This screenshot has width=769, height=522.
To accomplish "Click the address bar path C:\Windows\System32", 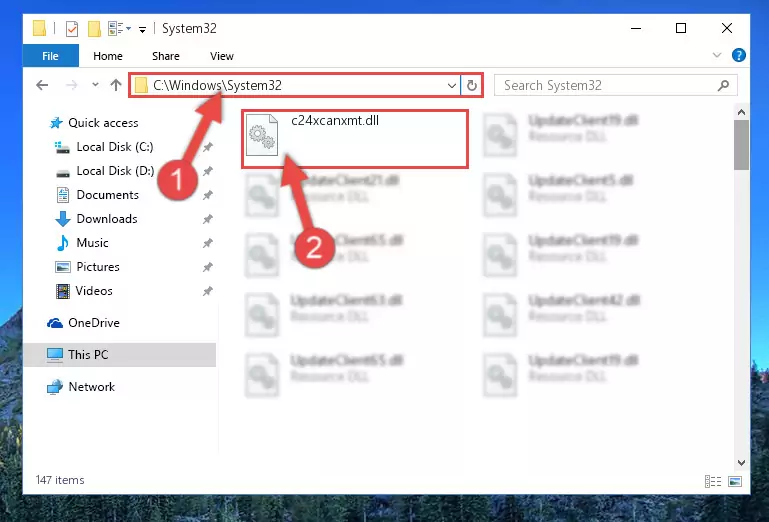I will click(x=217, y=85).
